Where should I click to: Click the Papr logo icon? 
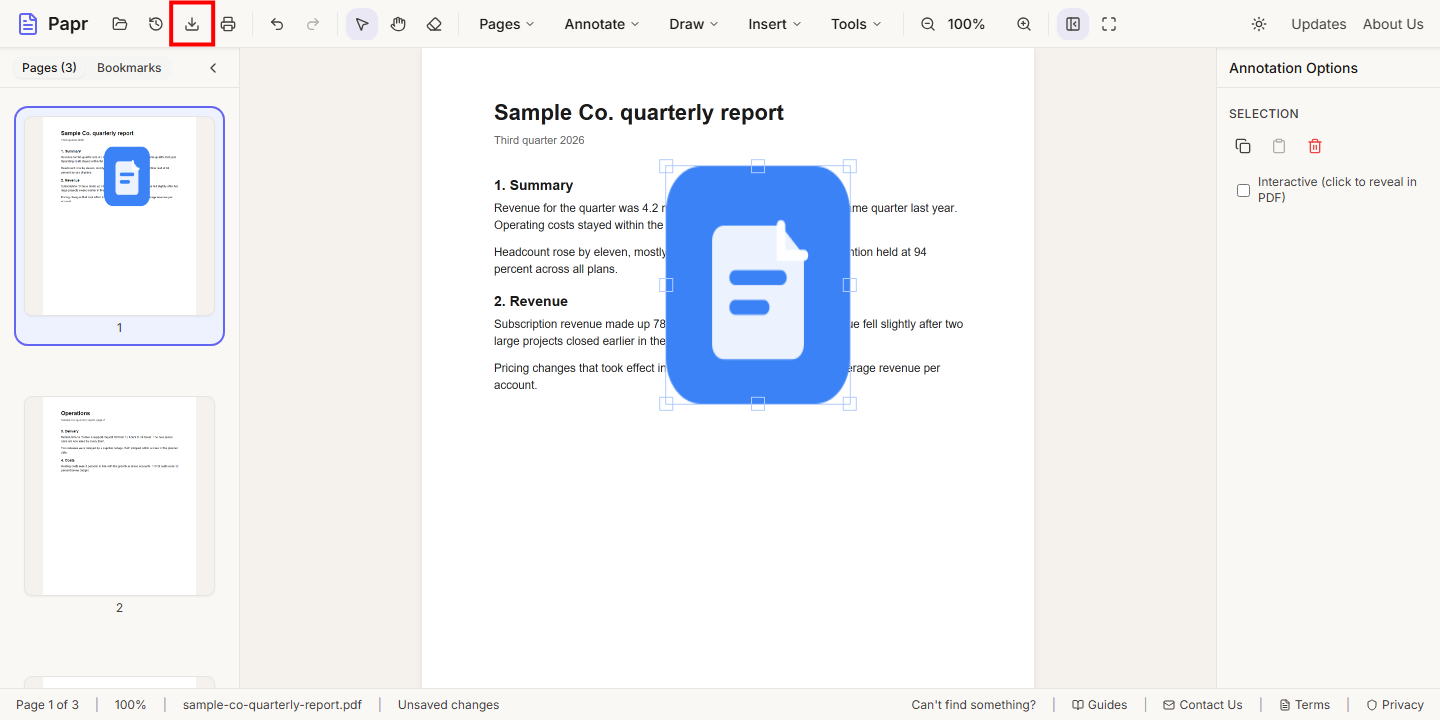pyautogui.click(x=28, y=24)
